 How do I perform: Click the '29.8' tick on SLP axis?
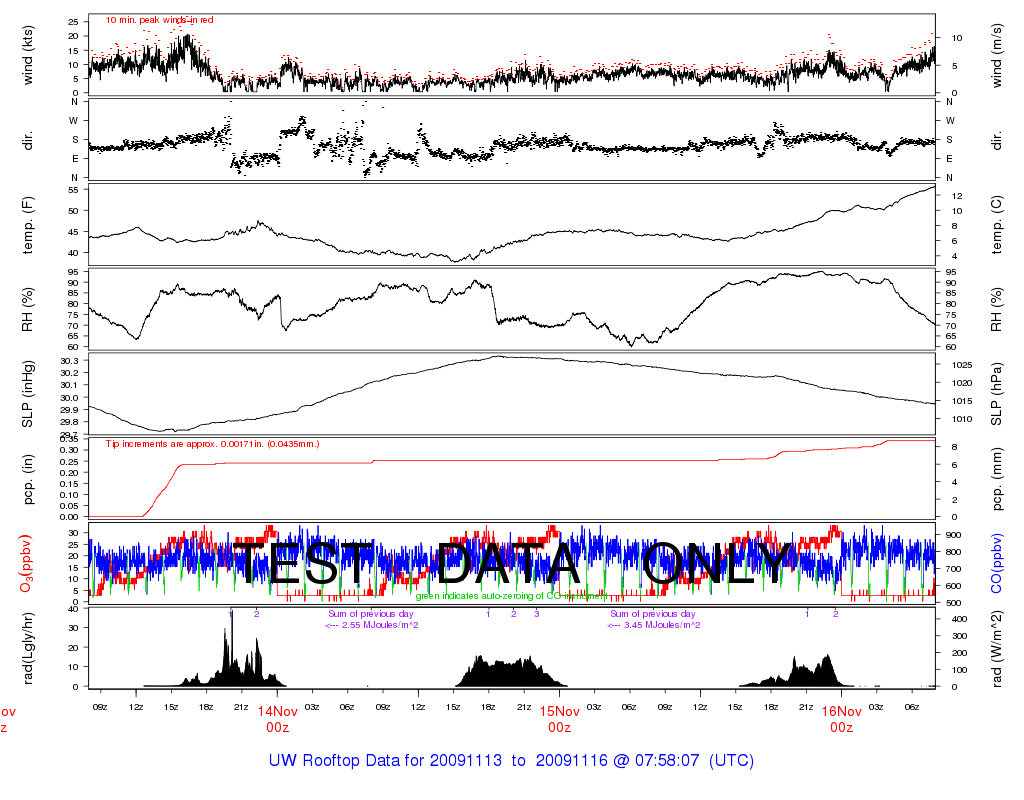click(x=69, y=423)
